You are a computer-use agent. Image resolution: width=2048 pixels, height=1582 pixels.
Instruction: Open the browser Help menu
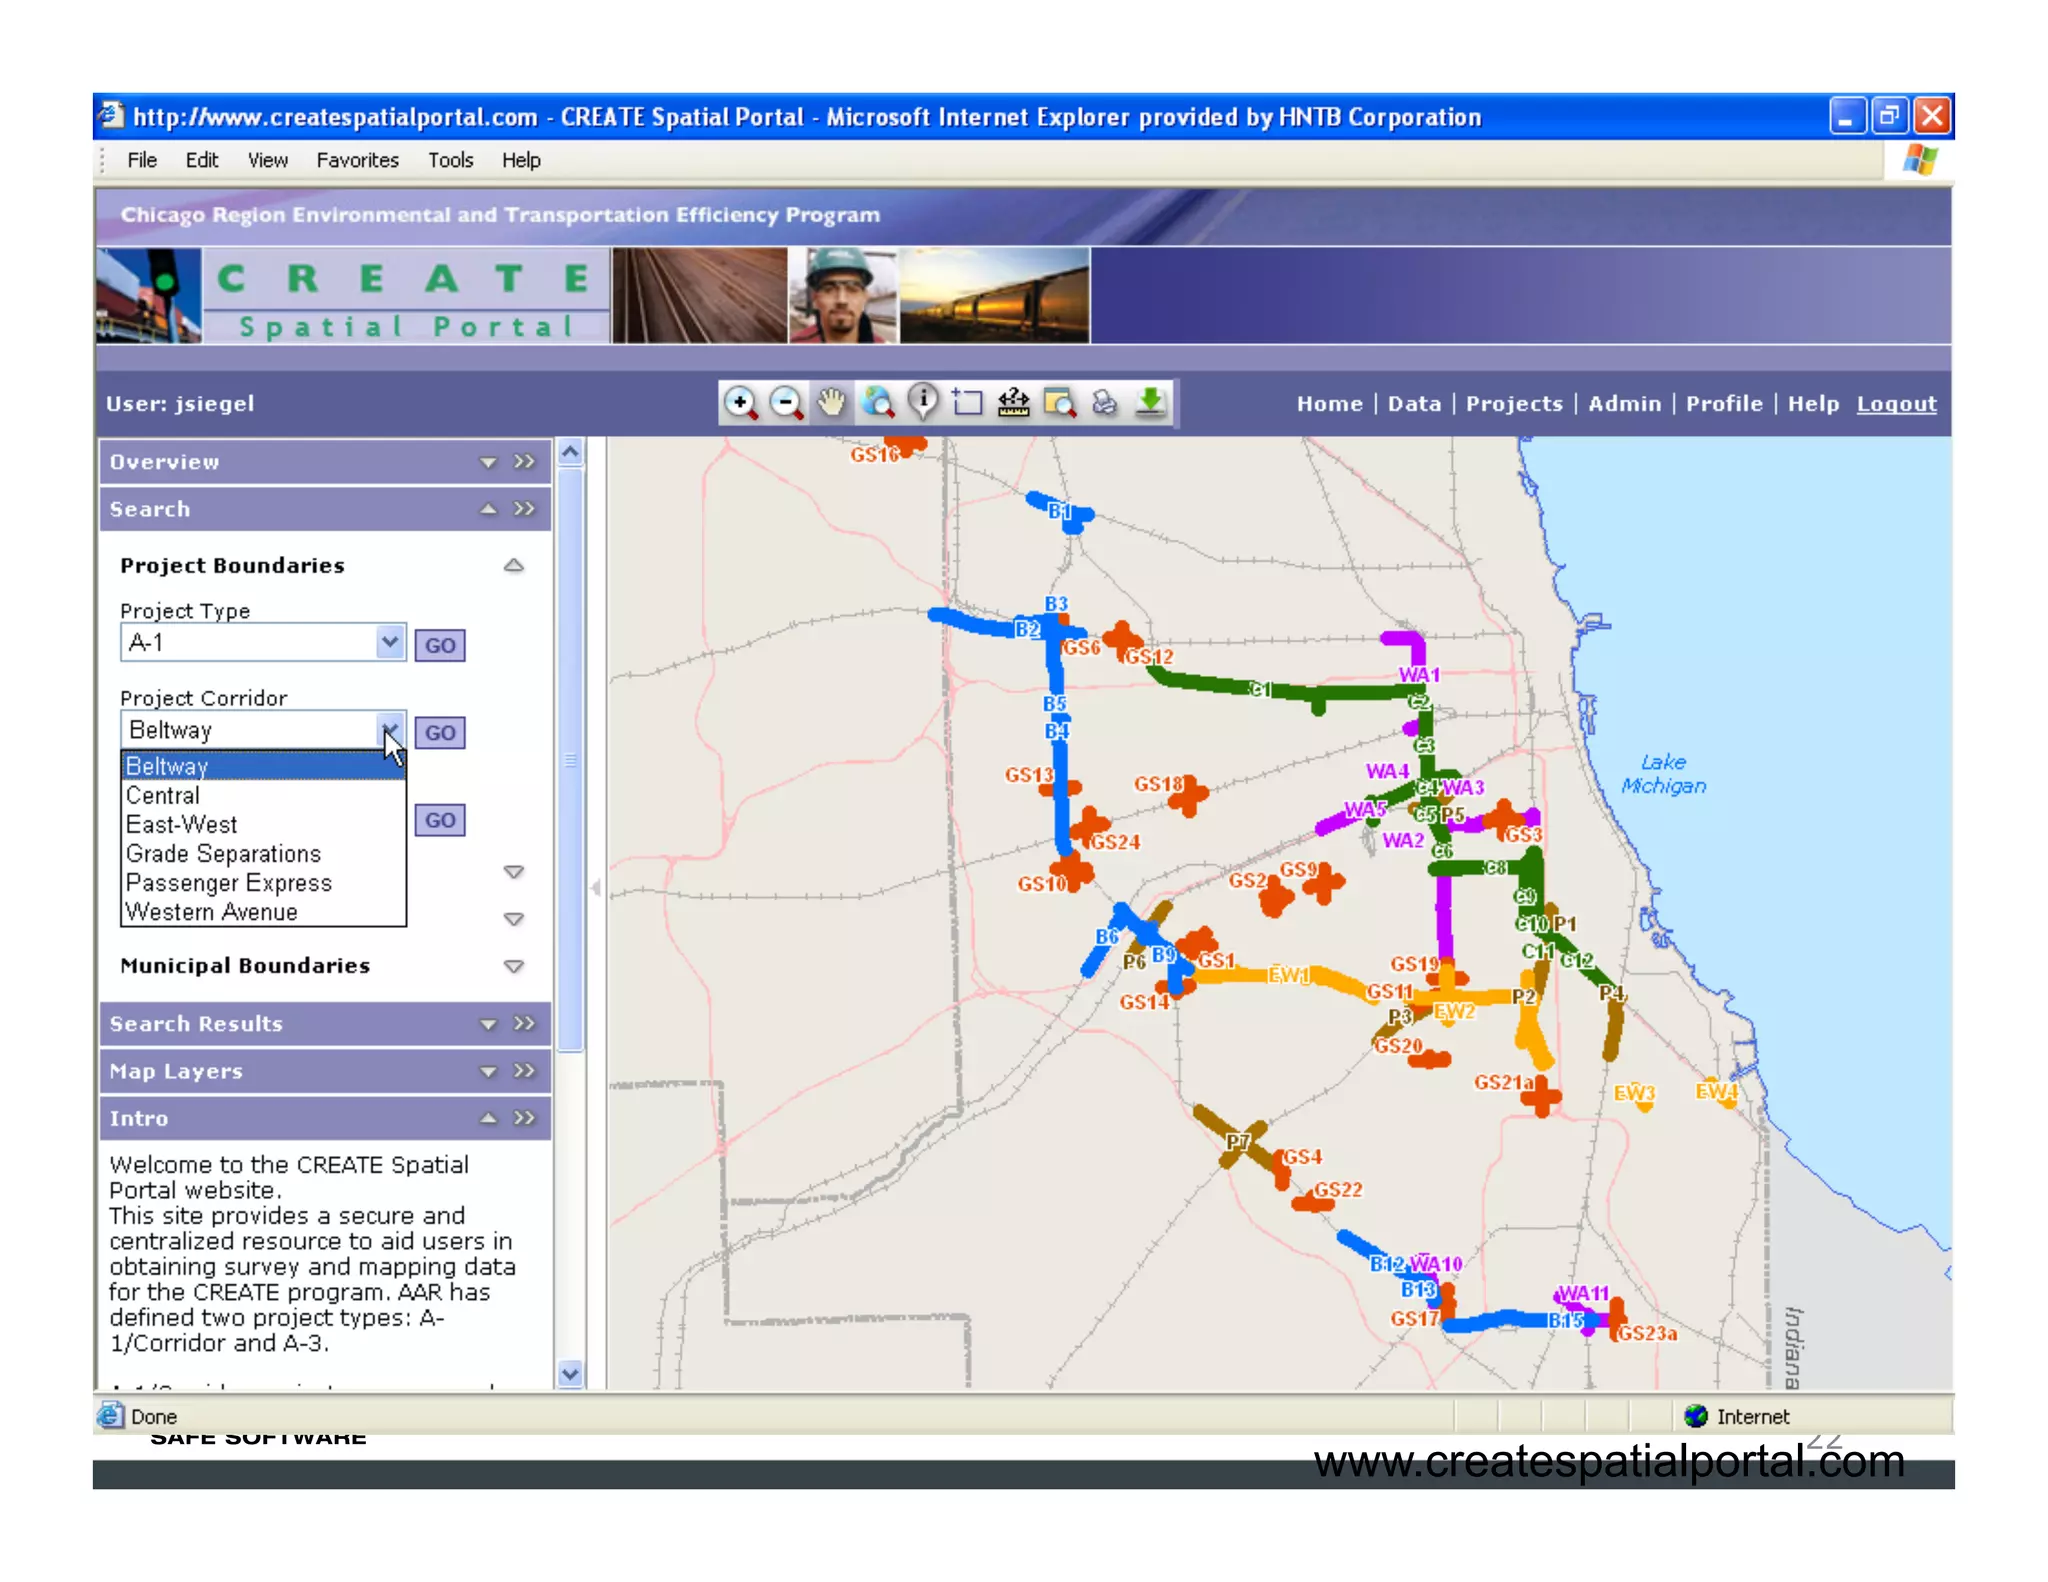coord(521,160)
